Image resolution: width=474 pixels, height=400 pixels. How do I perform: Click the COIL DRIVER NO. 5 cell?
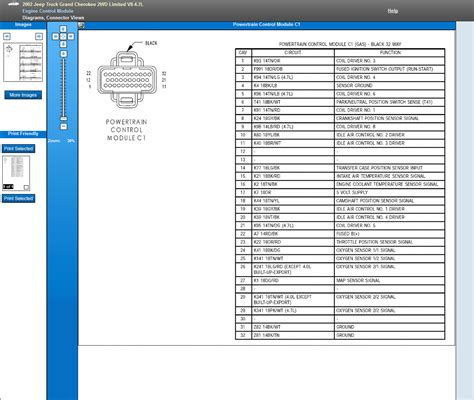[x=390, y=226]
